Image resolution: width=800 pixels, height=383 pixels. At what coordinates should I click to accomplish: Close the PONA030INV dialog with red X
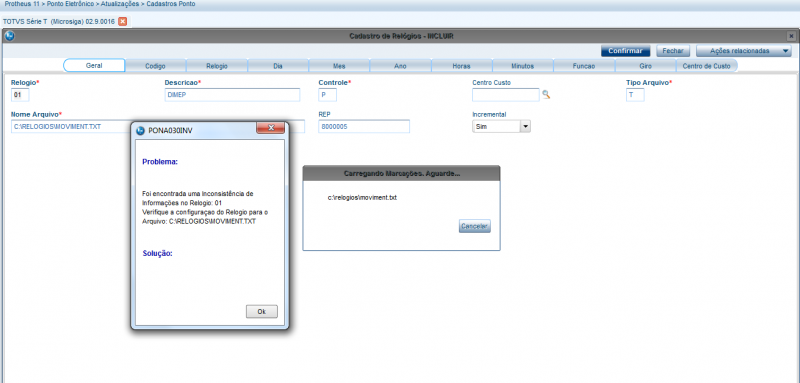(x=270, y=128)
